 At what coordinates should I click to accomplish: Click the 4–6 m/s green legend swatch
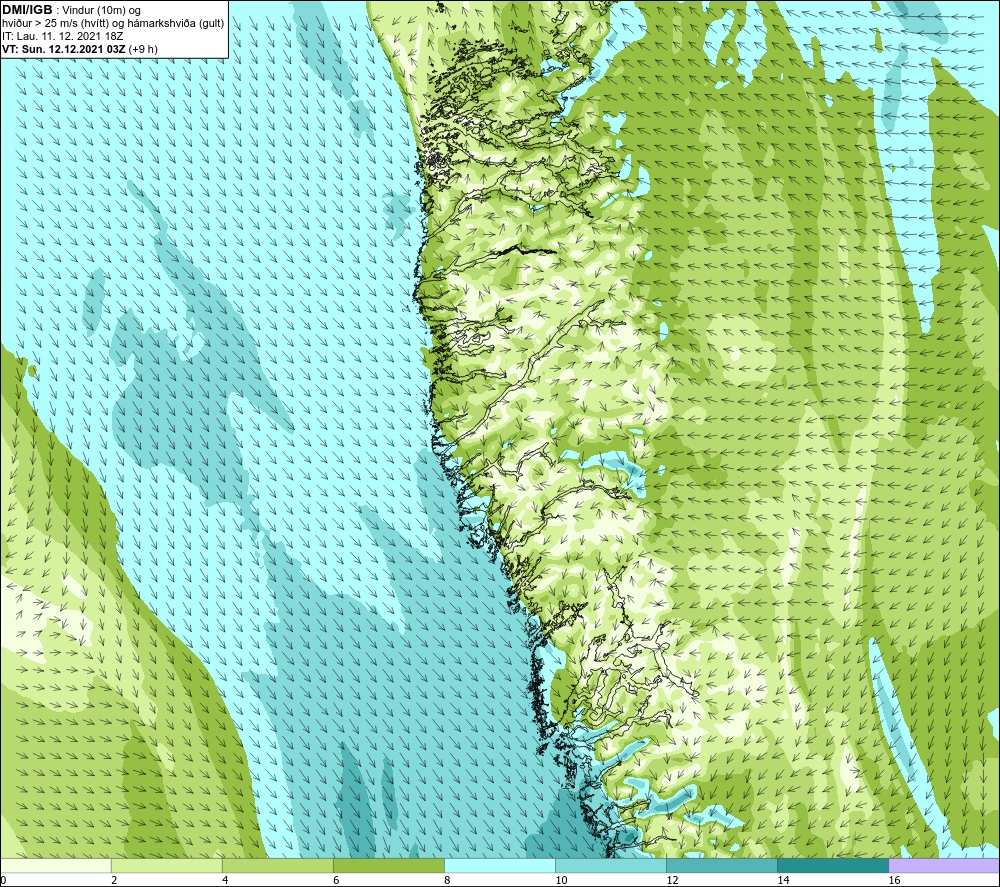277,865
